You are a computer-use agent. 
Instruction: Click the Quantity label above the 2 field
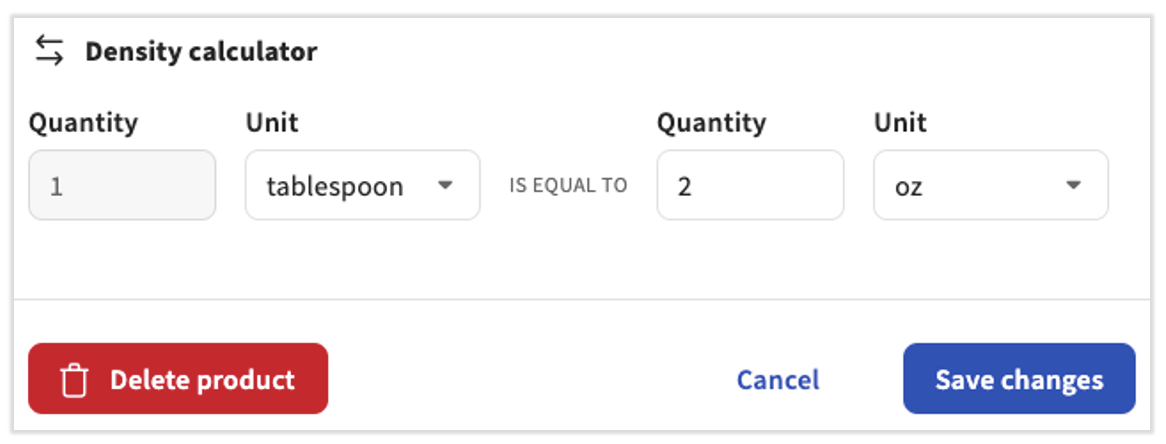[x=711, y=123]
